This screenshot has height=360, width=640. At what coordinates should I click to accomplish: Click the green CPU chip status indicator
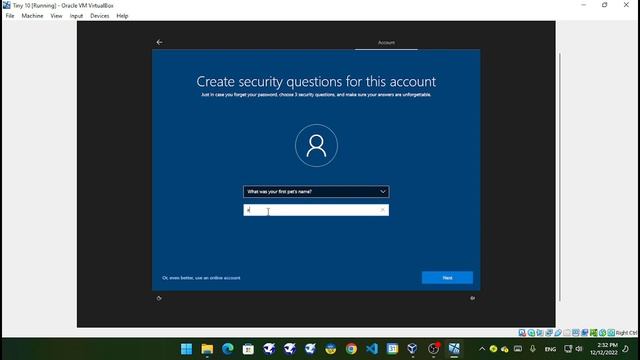[x=593, y=333]
